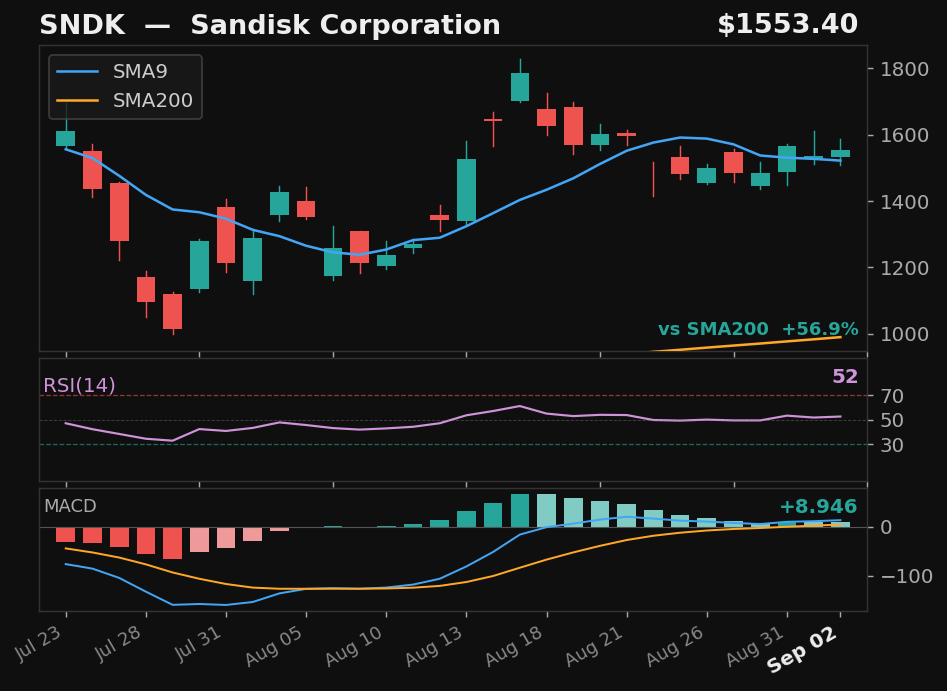Screen dimensions: 947x691
Task: Click the 1800 price axis label
Action: (x=904, y=69)
